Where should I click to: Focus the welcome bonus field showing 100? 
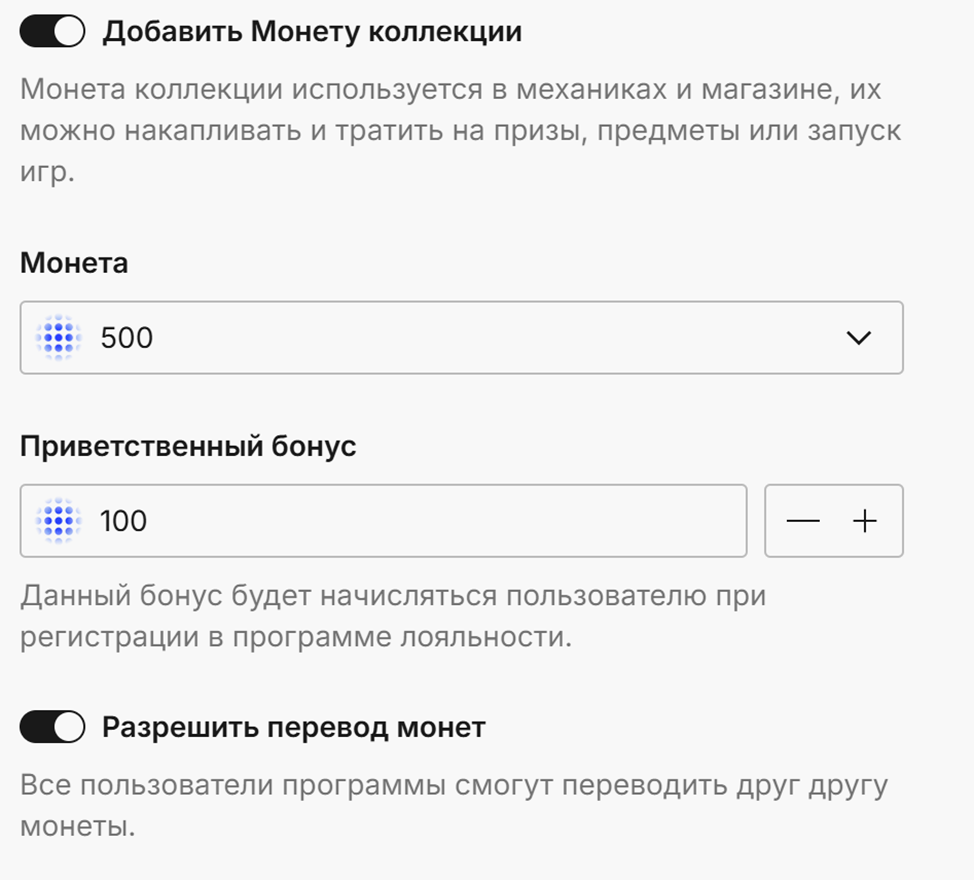(x=383, y=520)
